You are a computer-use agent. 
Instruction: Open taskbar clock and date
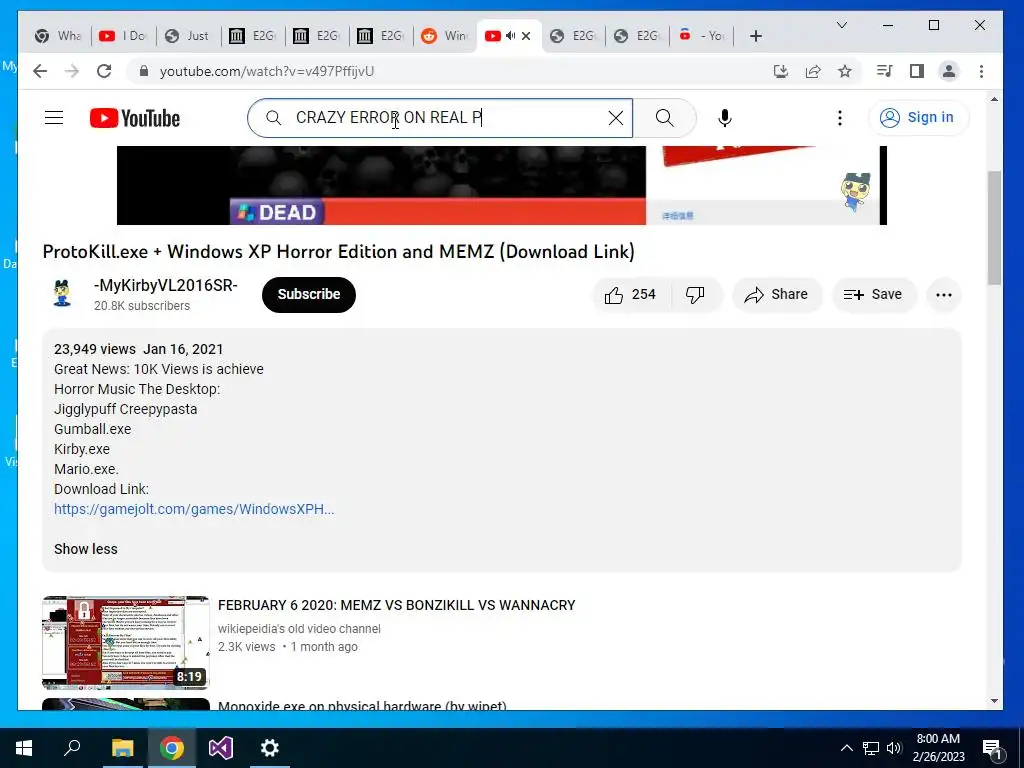[x=938, y=748]
